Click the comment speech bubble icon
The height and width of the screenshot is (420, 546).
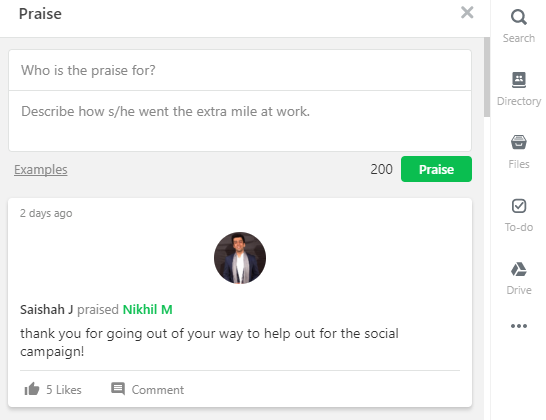[x=118, y=389]
